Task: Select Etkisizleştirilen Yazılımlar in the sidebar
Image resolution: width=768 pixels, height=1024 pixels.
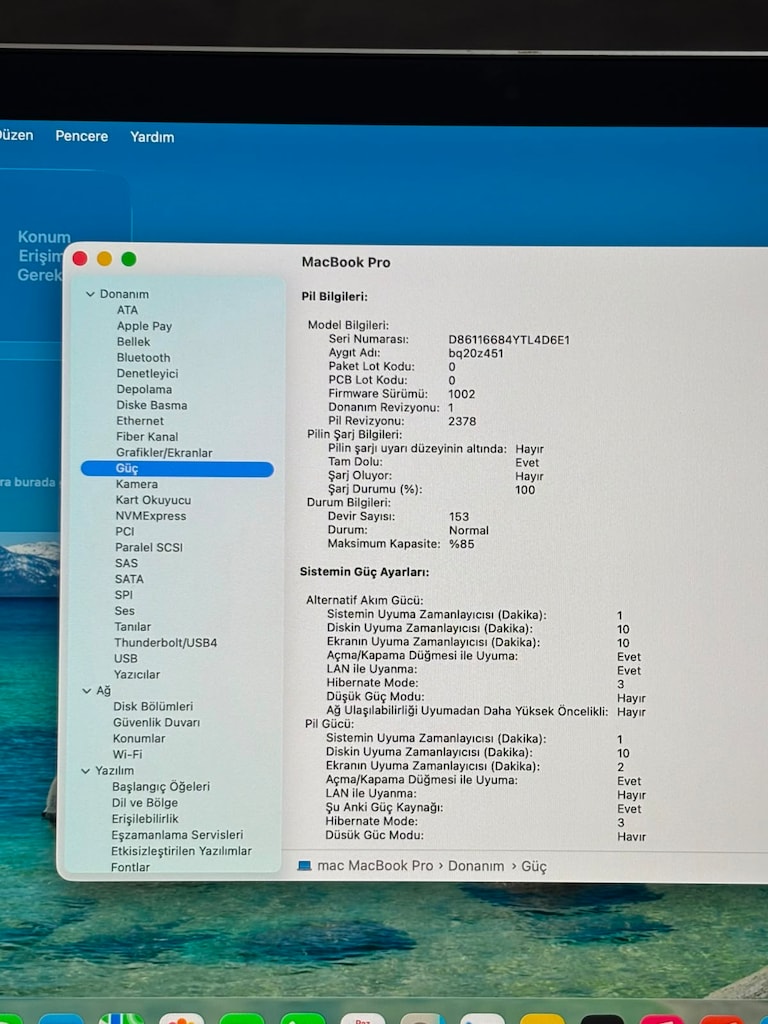Action: click(x=181, y=851)
